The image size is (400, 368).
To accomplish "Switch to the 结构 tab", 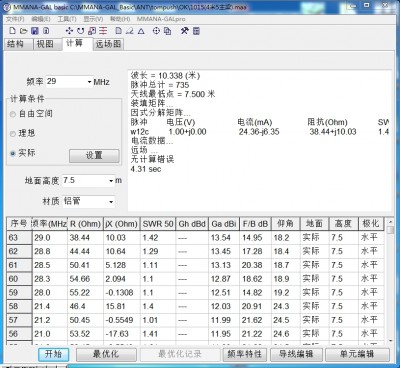I will pos(18,44).
